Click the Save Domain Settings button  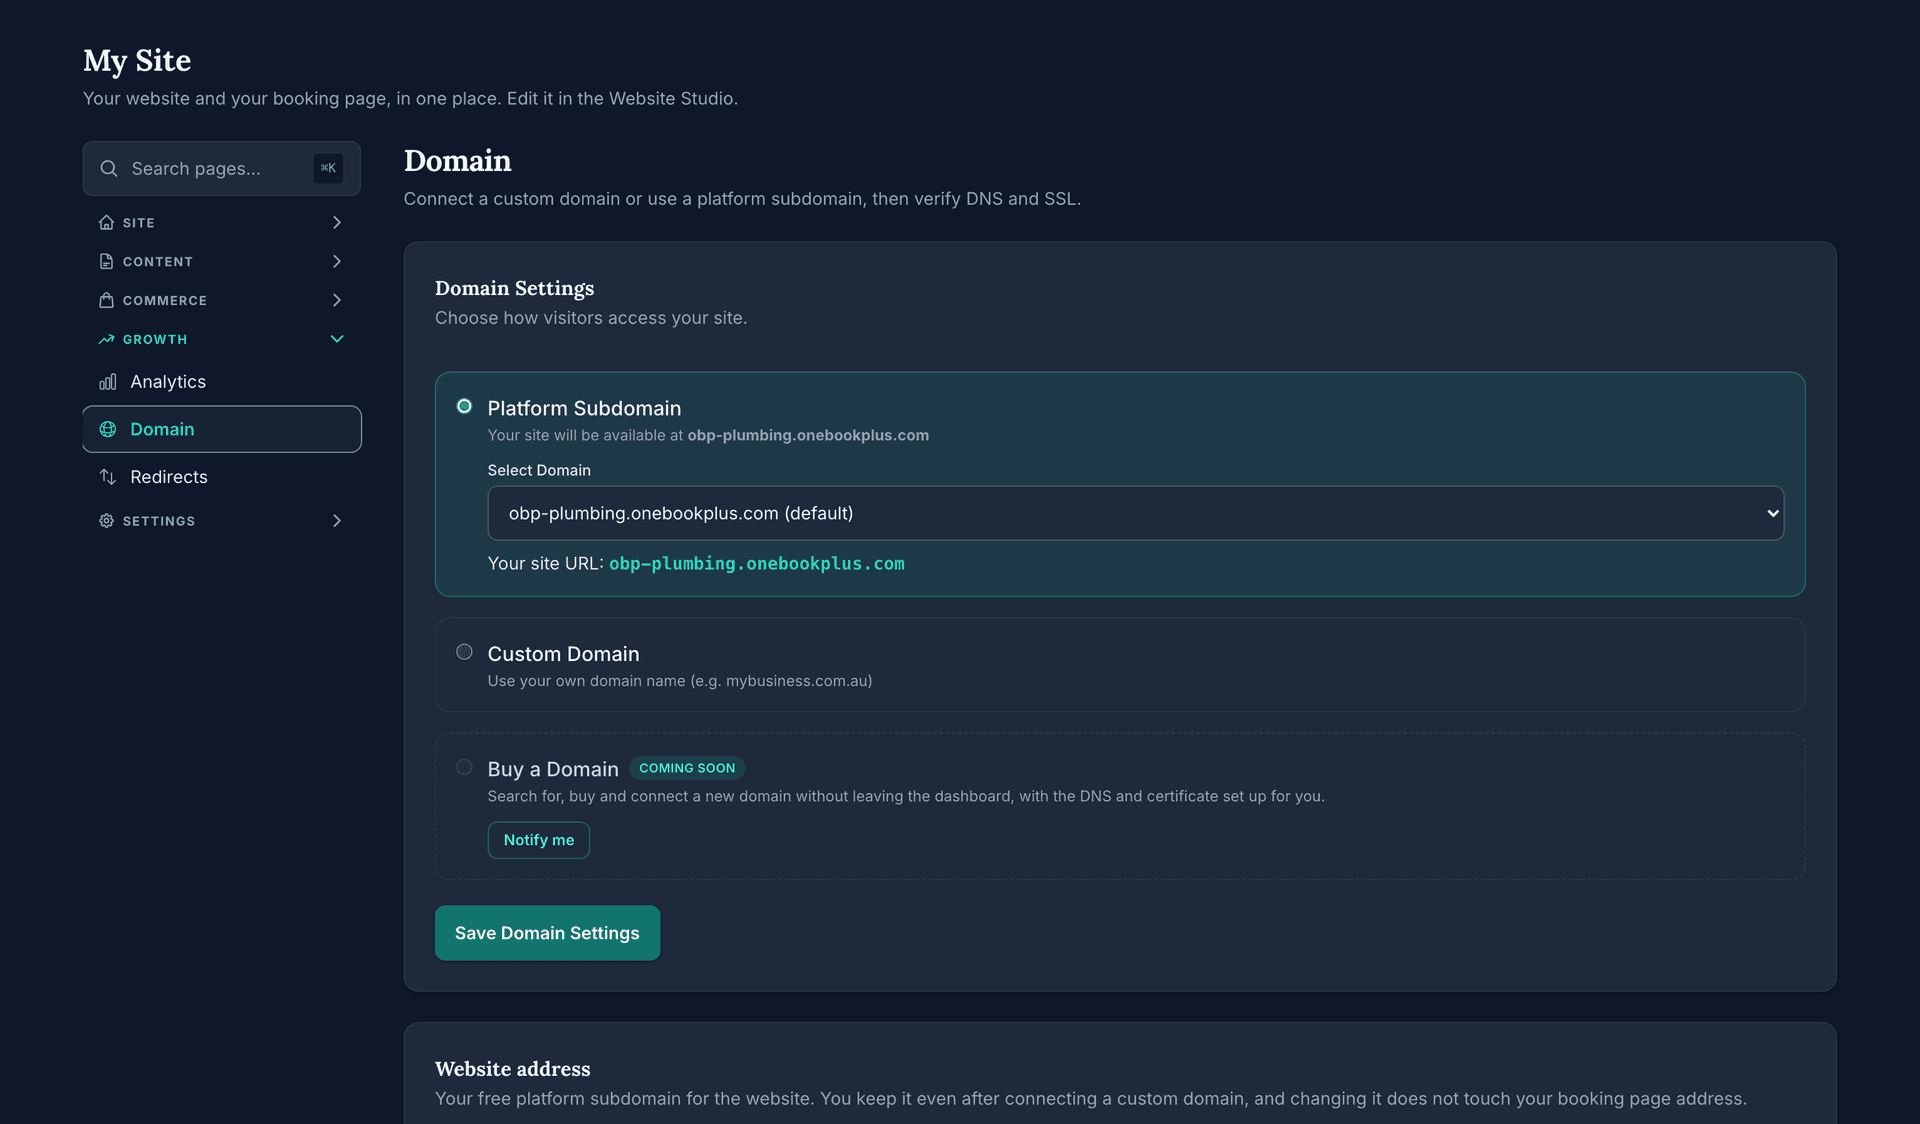[x=547, y=933]
